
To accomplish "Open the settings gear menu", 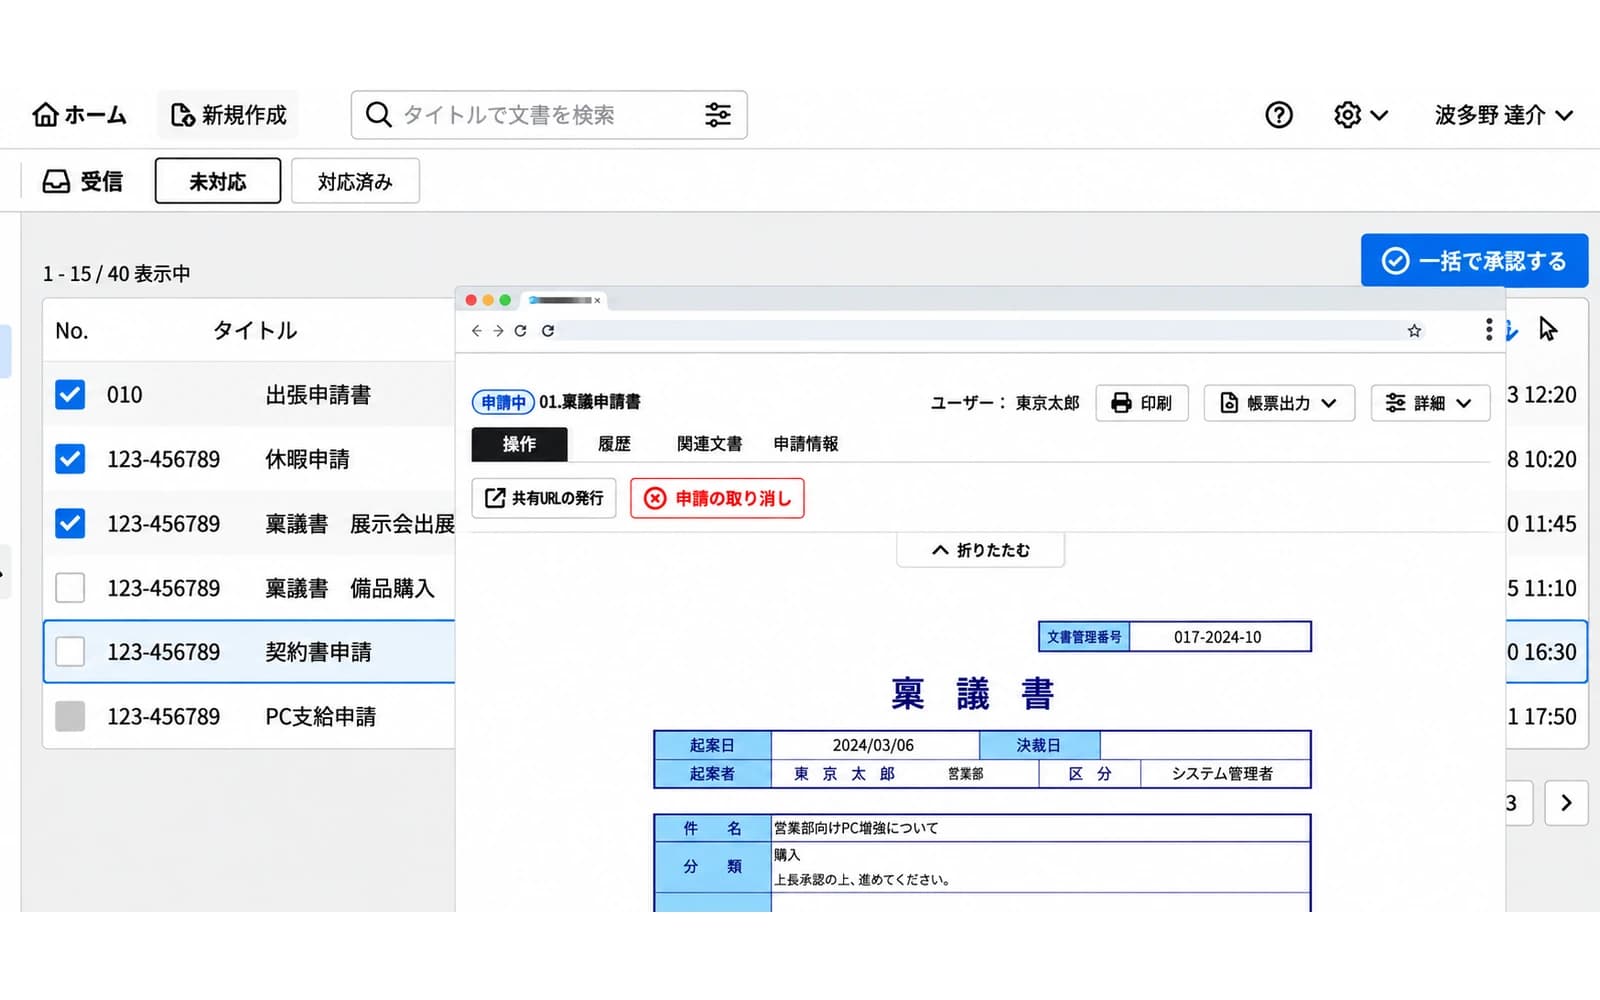I will point(1360,115).
